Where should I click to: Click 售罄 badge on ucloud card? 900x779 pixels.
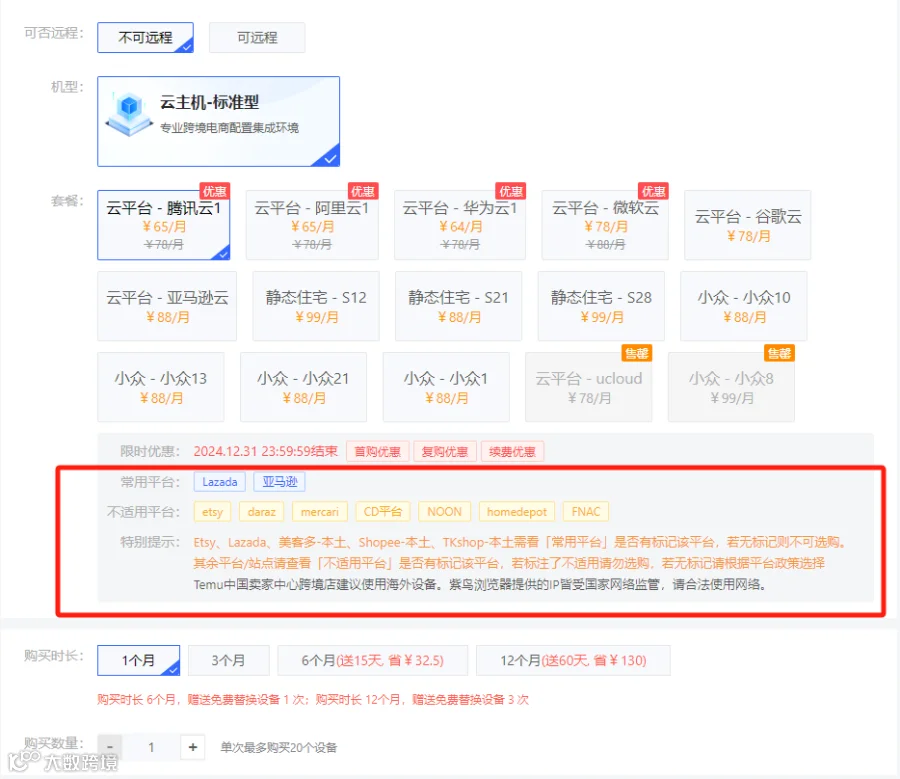637,353
